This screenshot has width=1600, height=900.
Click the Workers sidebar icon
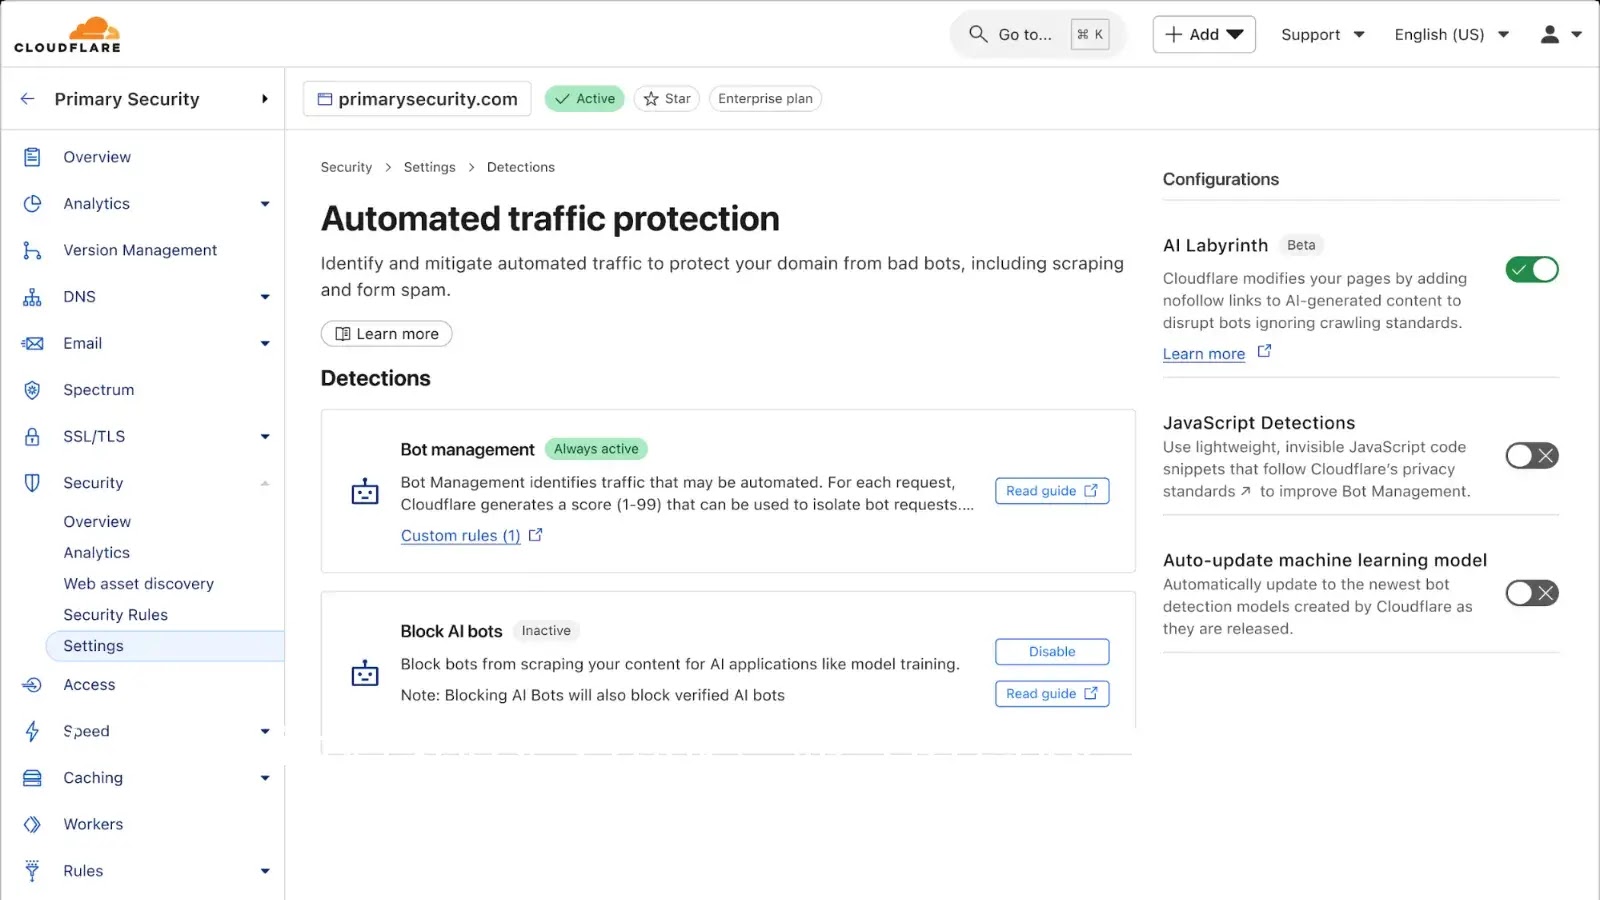(x=31, y=824)
